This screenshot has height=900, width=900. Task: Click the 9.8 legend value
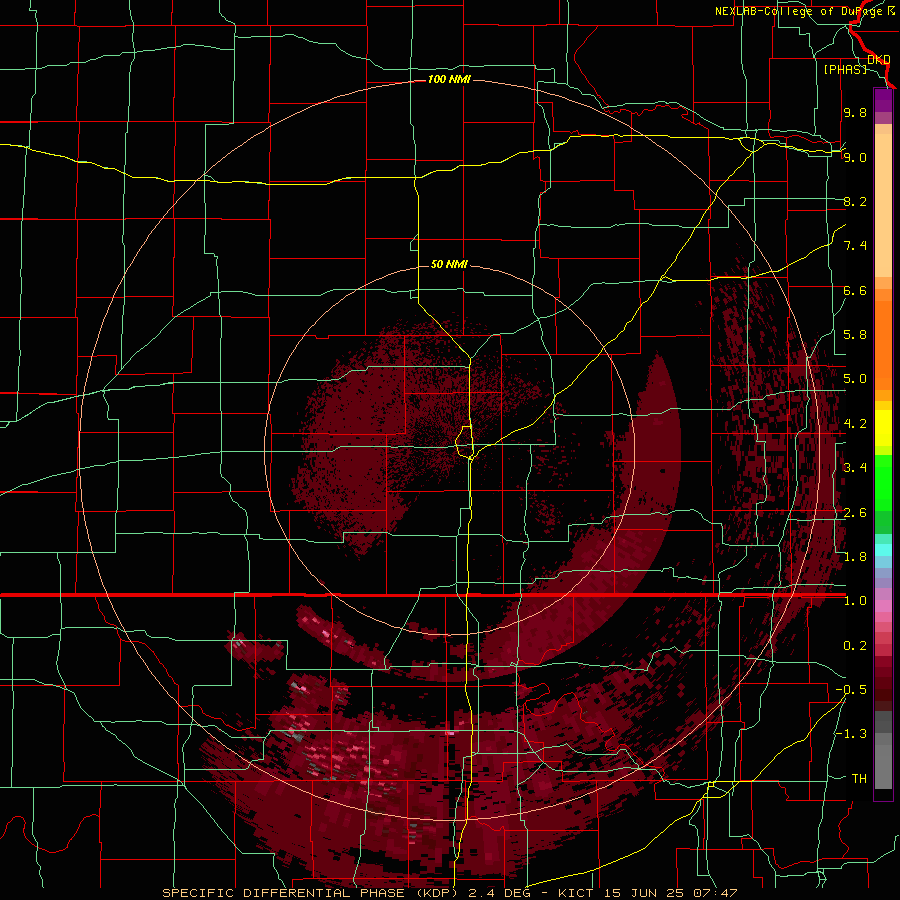[855, 112]
